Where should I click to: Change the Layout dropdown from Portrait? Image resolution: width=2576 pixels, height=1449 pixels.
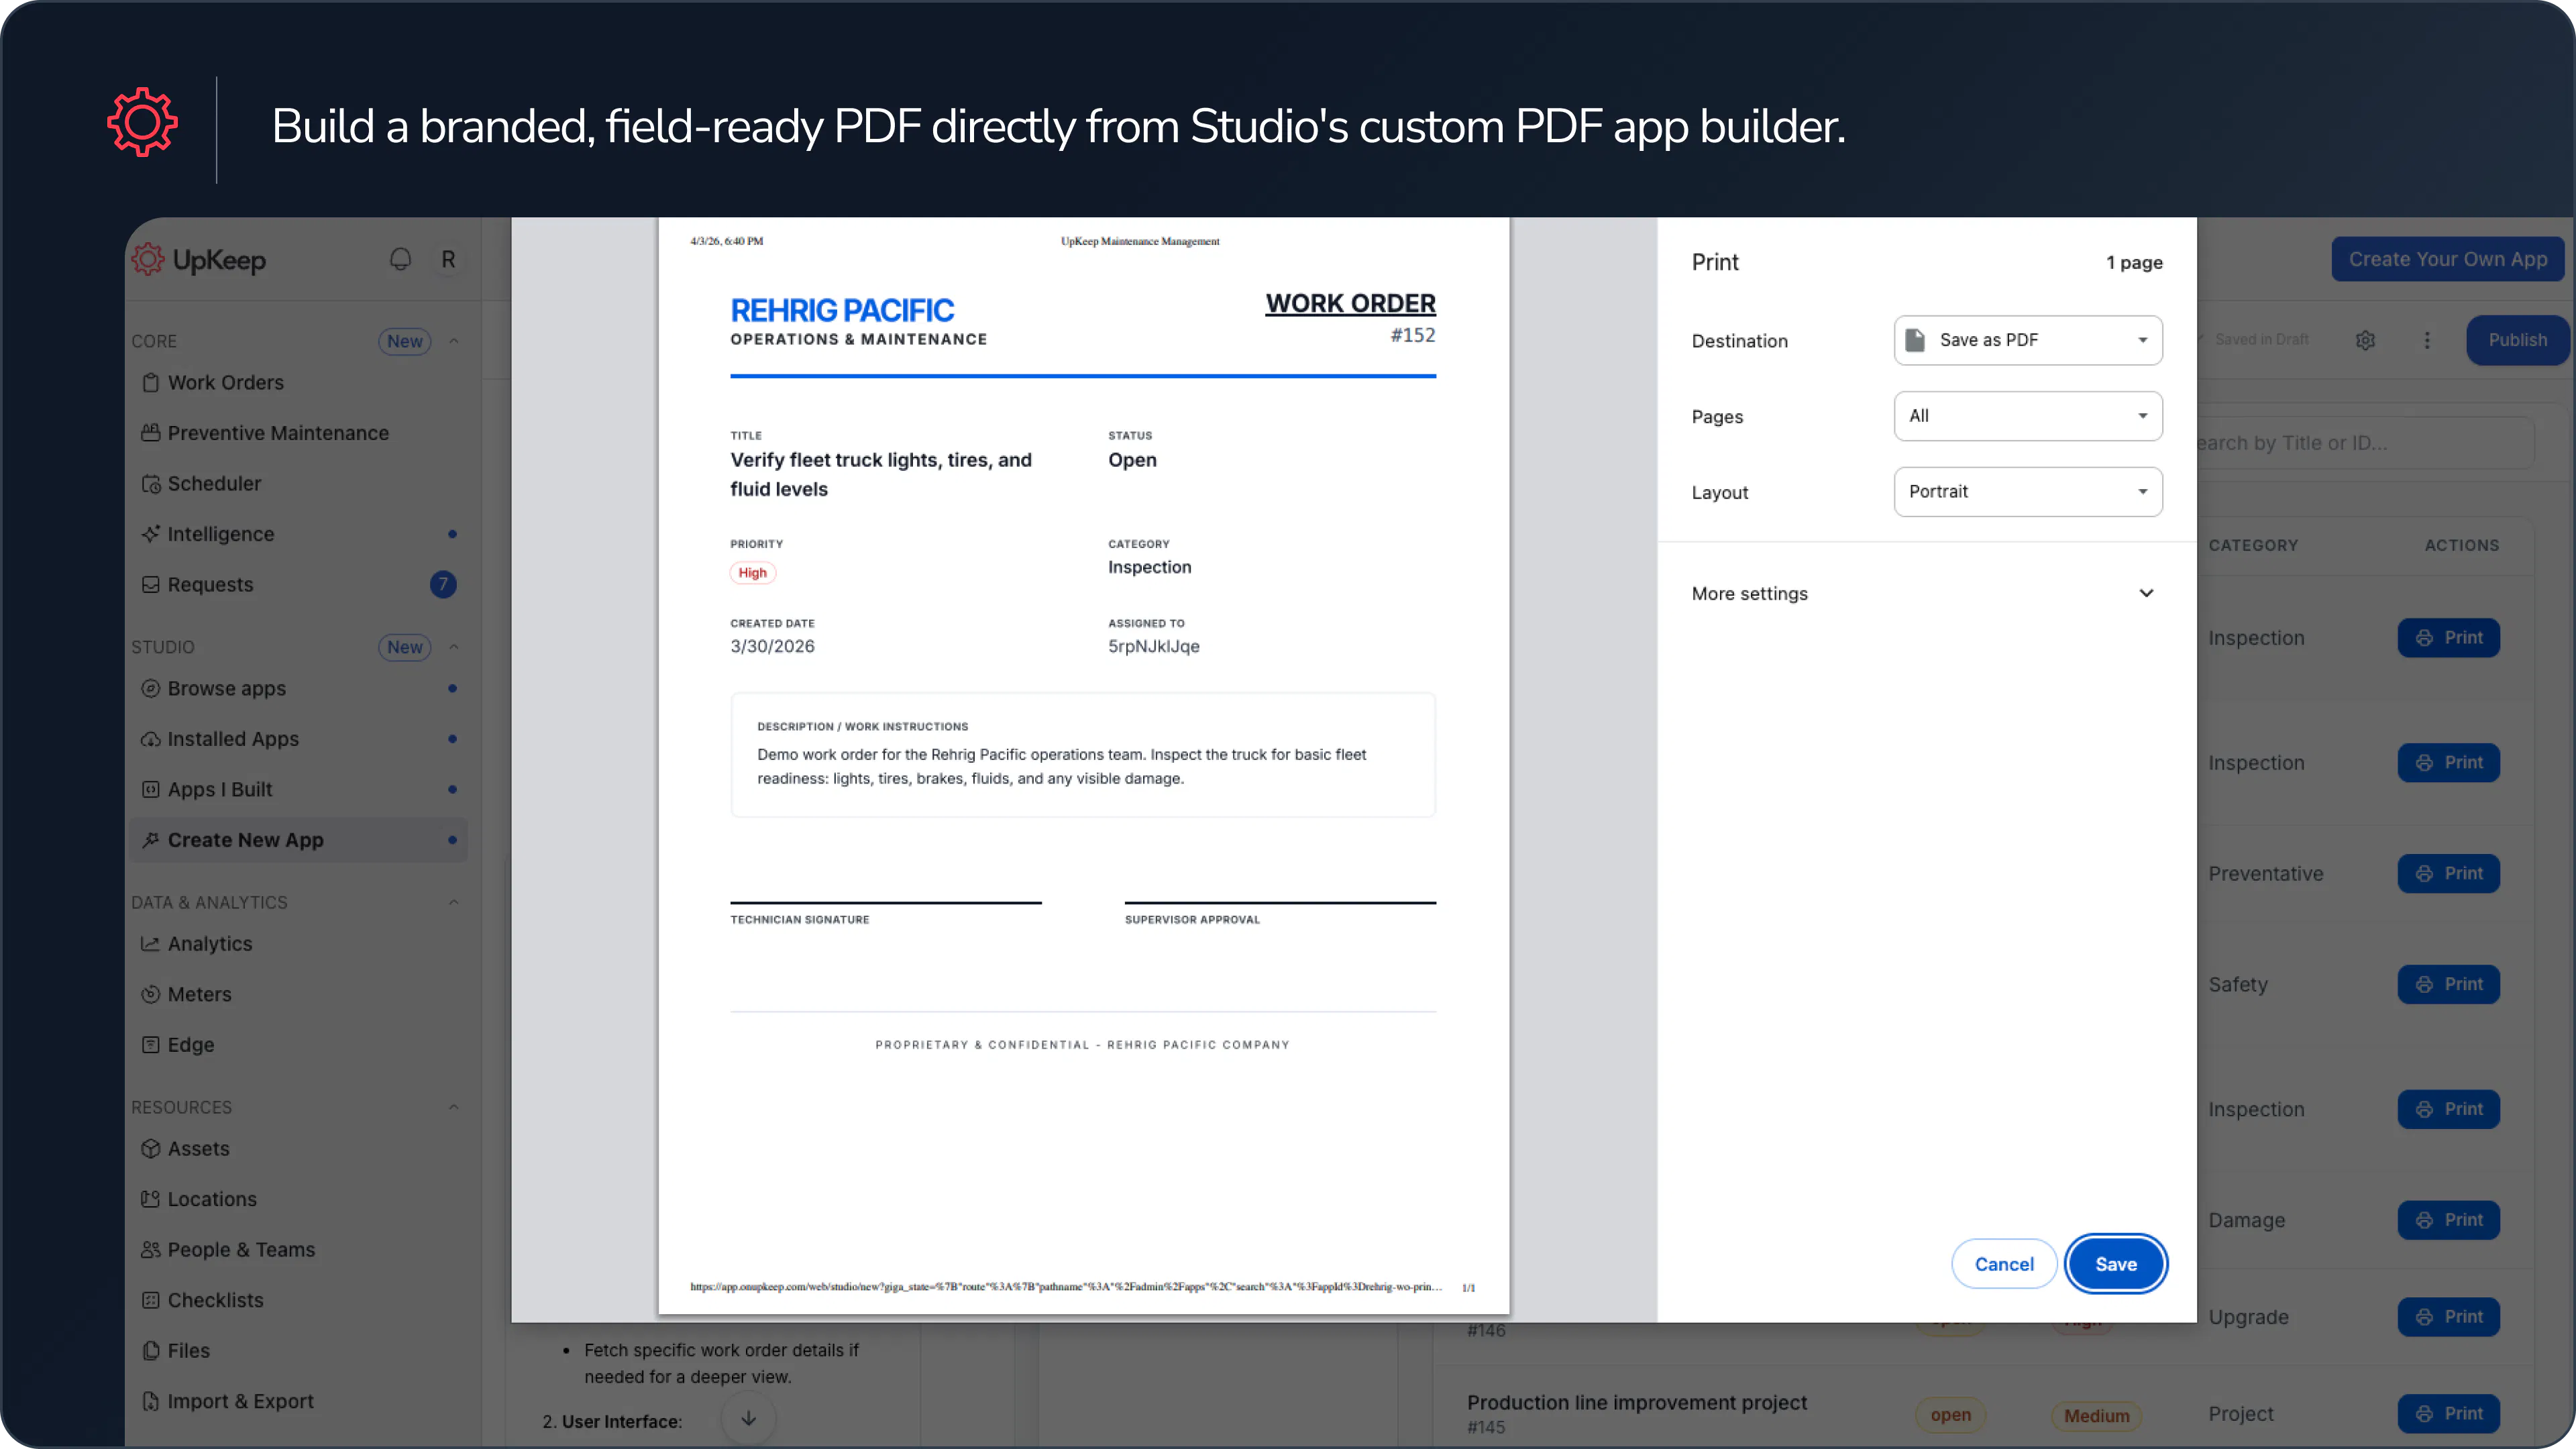click(2027, 491)
